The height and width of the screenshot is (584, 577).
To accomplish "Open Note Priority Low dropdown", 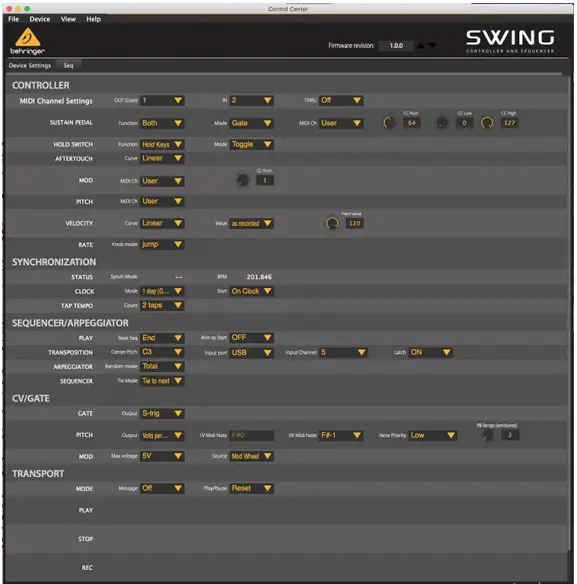I will point(433,435).
